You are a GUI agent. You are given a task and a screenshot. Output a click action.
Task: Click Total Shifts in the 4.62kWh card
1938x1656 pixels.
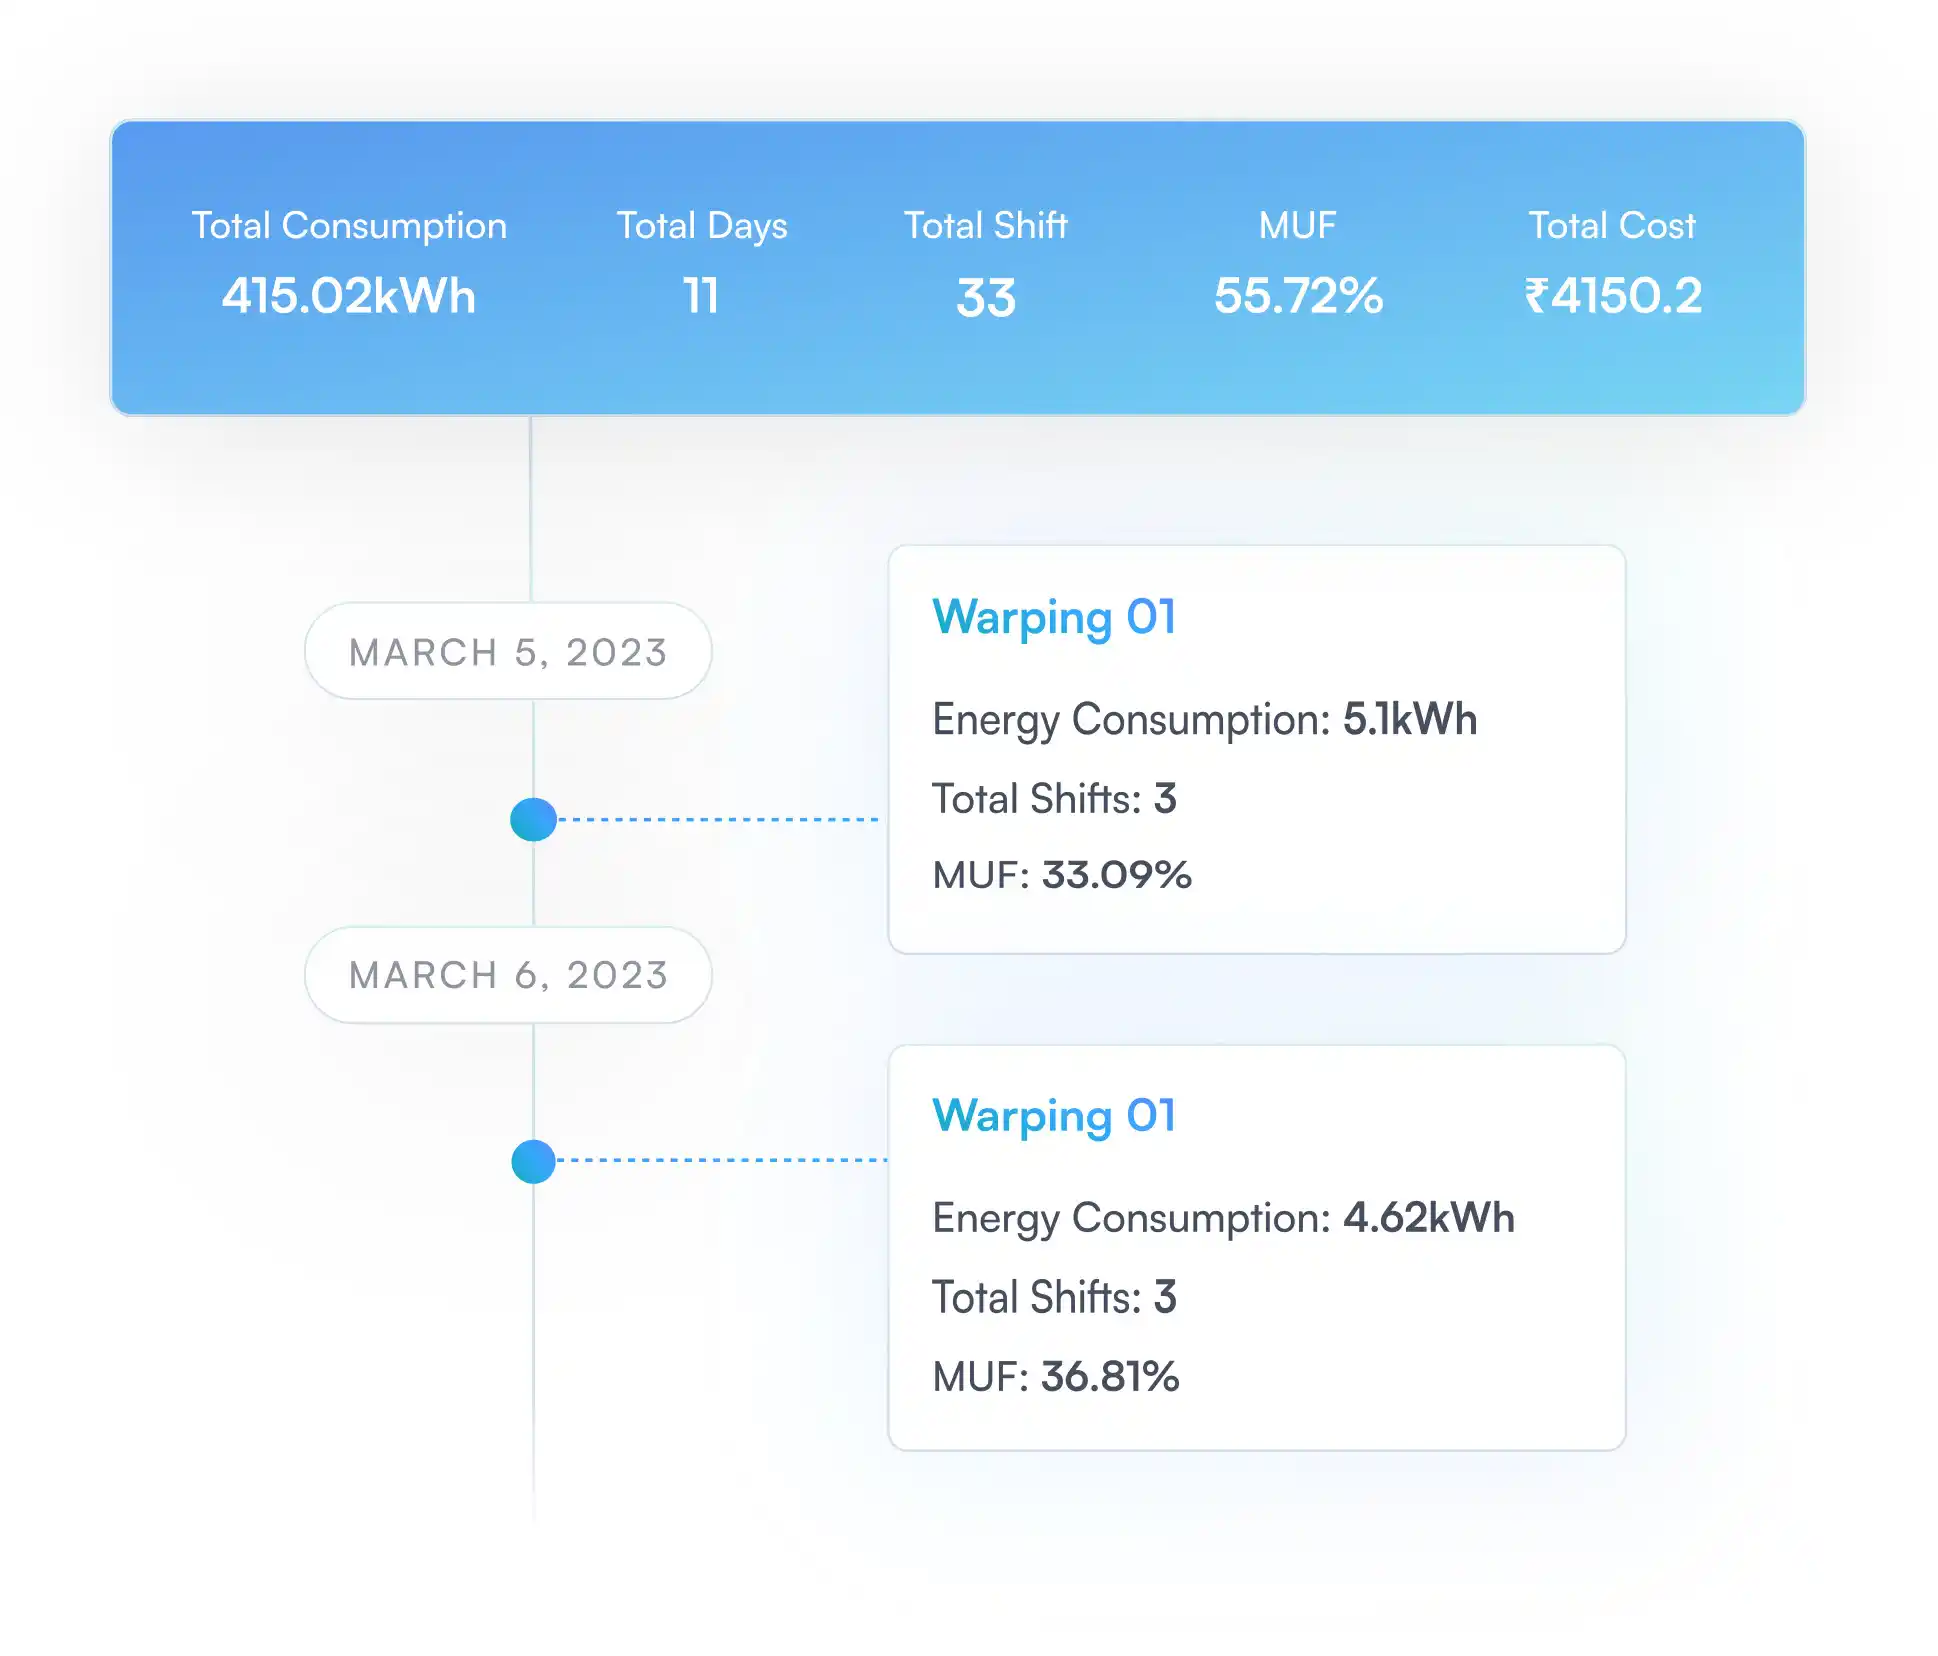1054,1298
